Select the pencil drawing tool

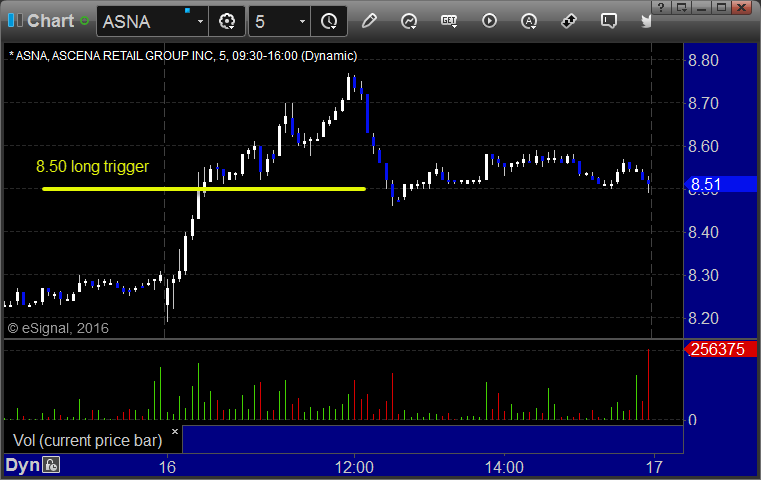(x=369, y=21)
